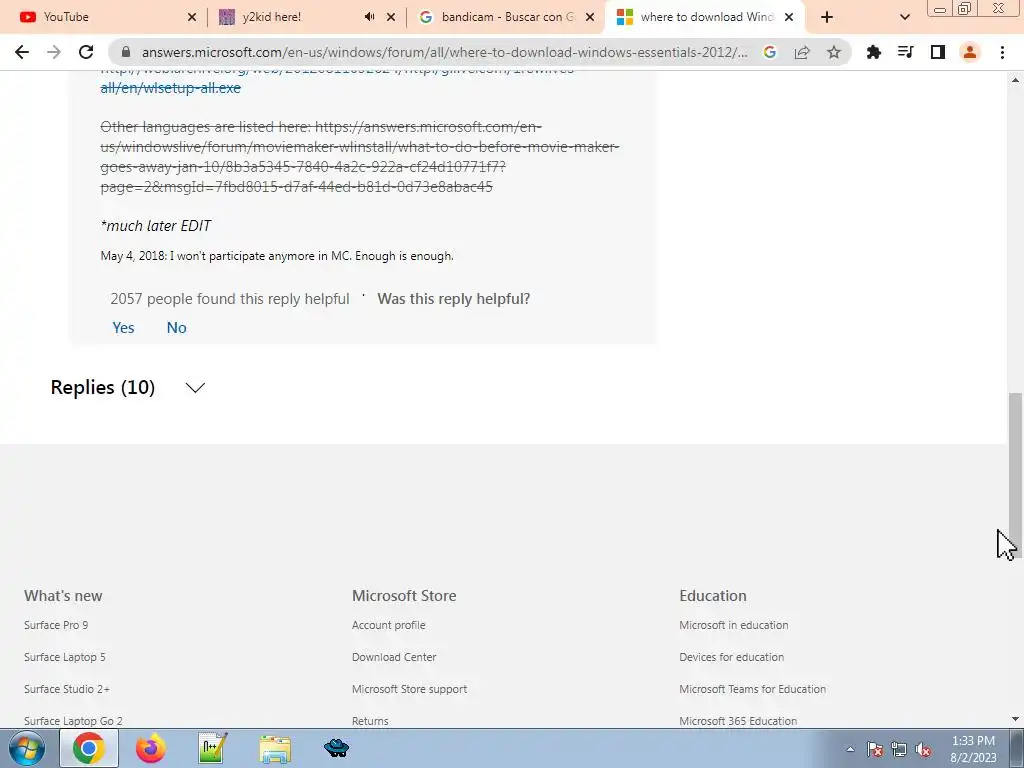Open a new tab with plus button

click(x=827, y=17)
